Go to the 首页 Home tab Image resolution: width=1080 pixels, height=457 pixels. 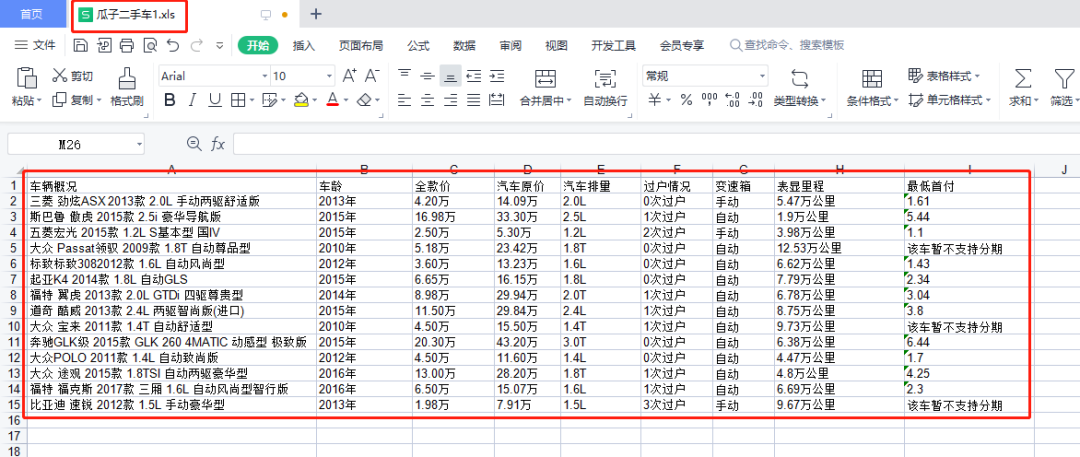[x=32, y=14]
